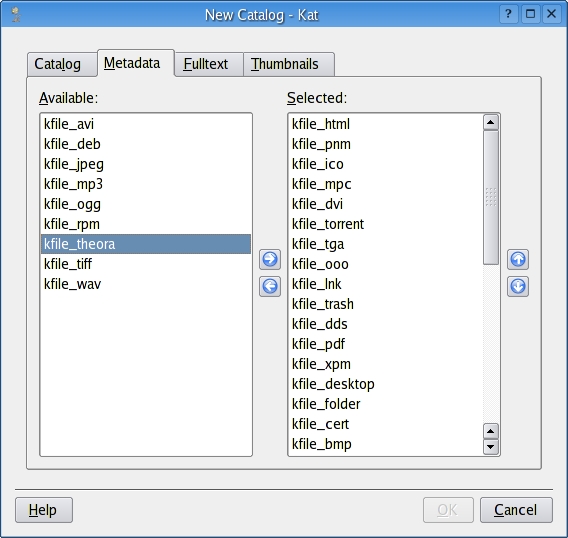
Task: Click scrollbar up arrow at top of Selected list
Action: (x=491, y=122)
